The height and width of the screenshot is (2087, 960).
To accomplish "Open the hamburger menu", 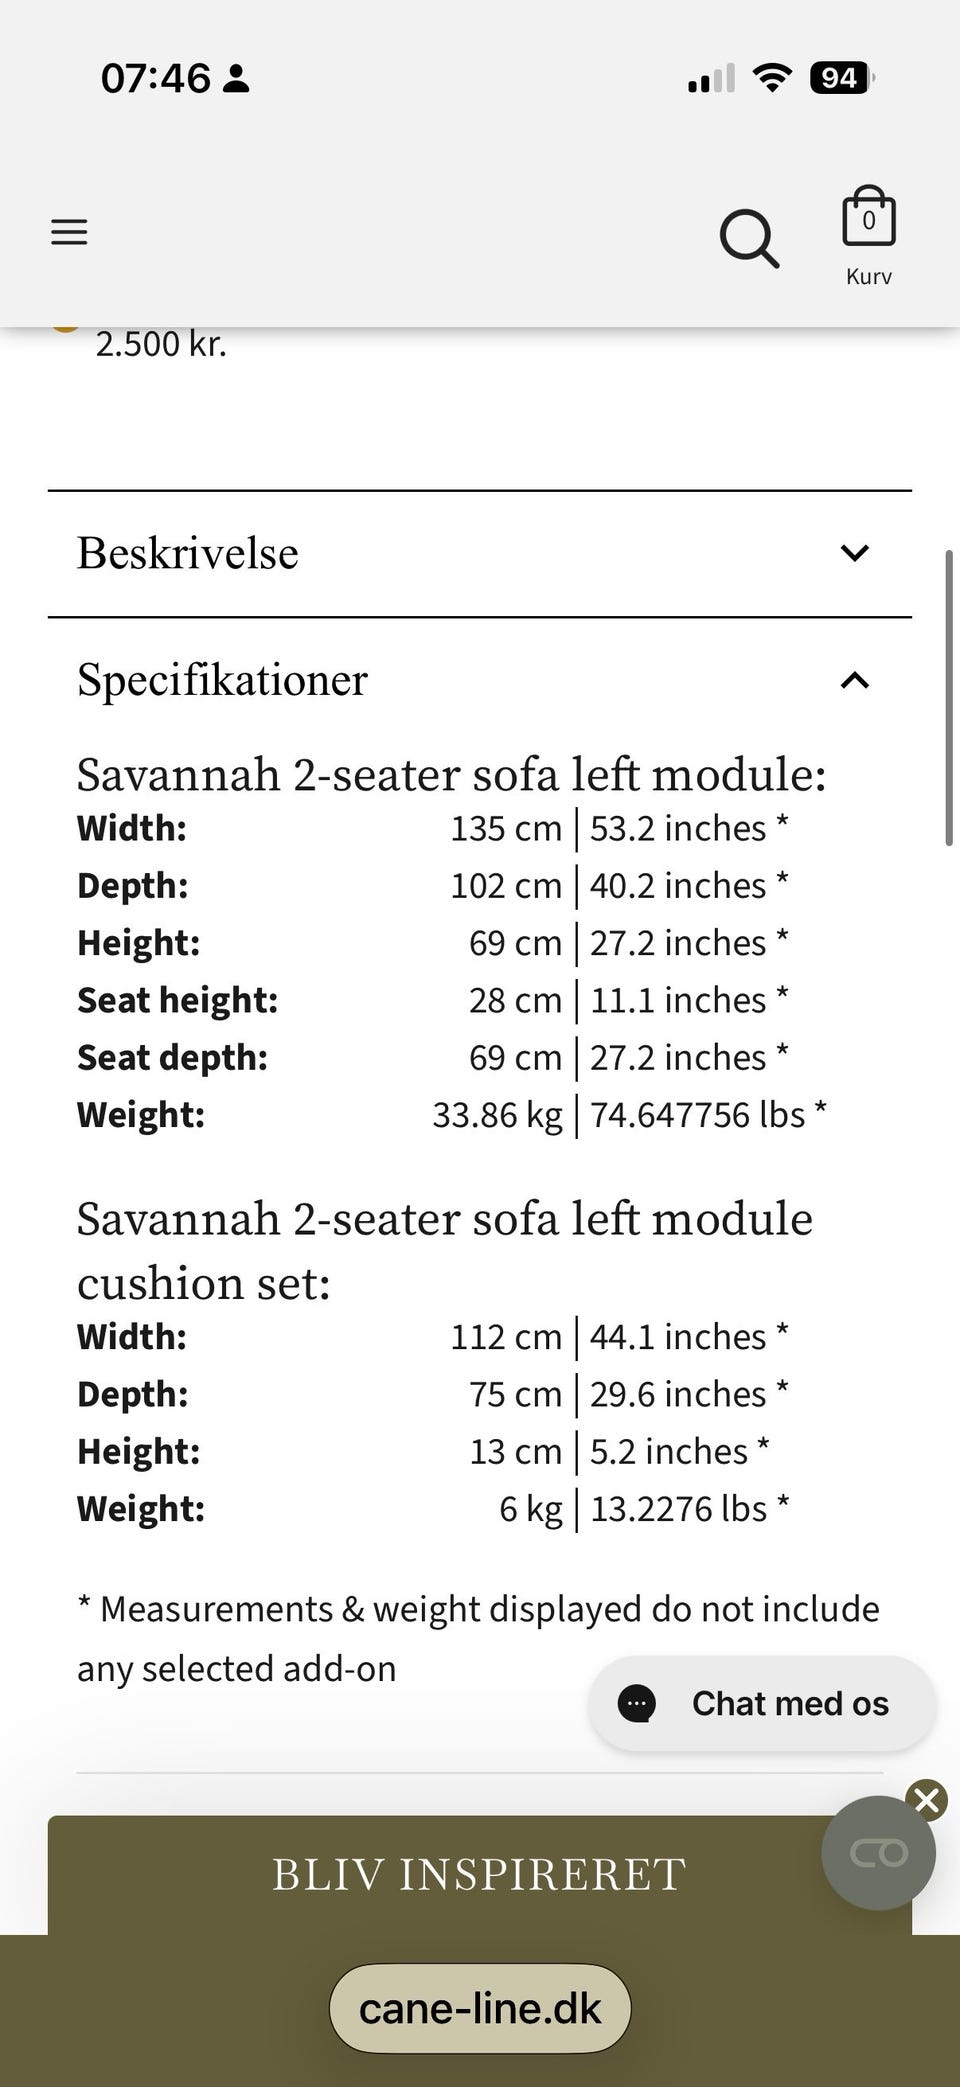I will [69, 232].
